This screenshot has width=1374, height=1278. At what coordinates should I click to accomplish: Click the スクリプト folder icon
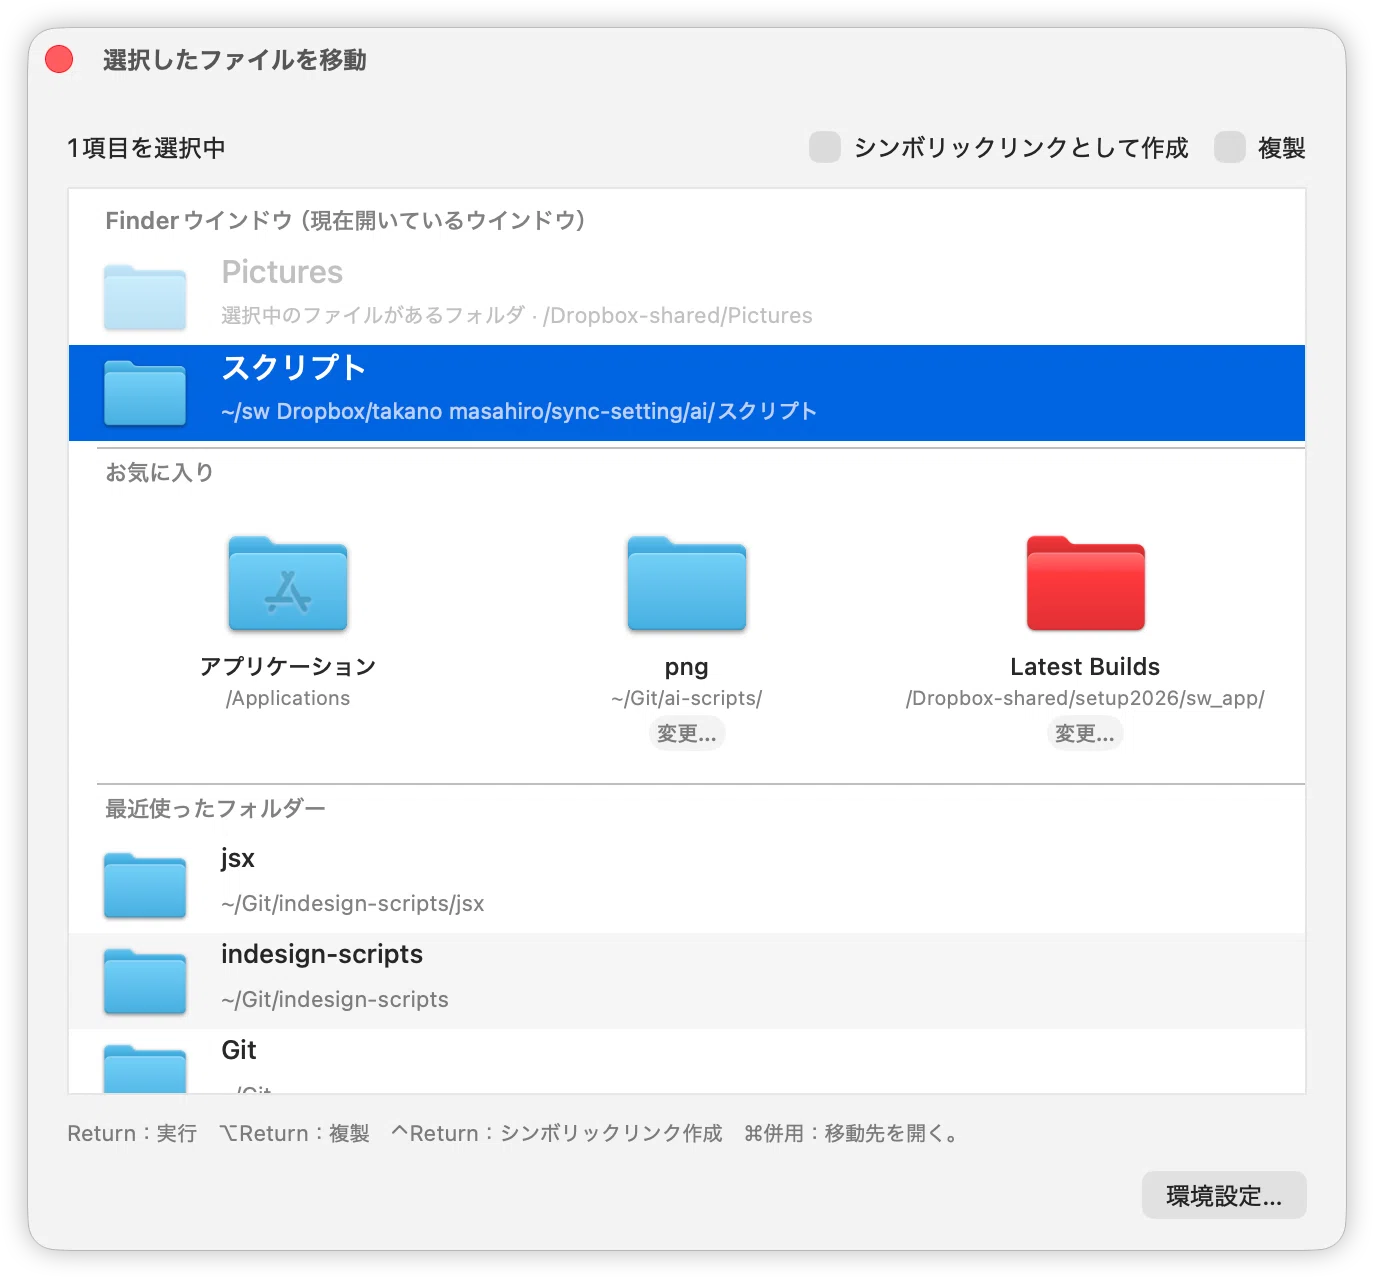[145, 393]
